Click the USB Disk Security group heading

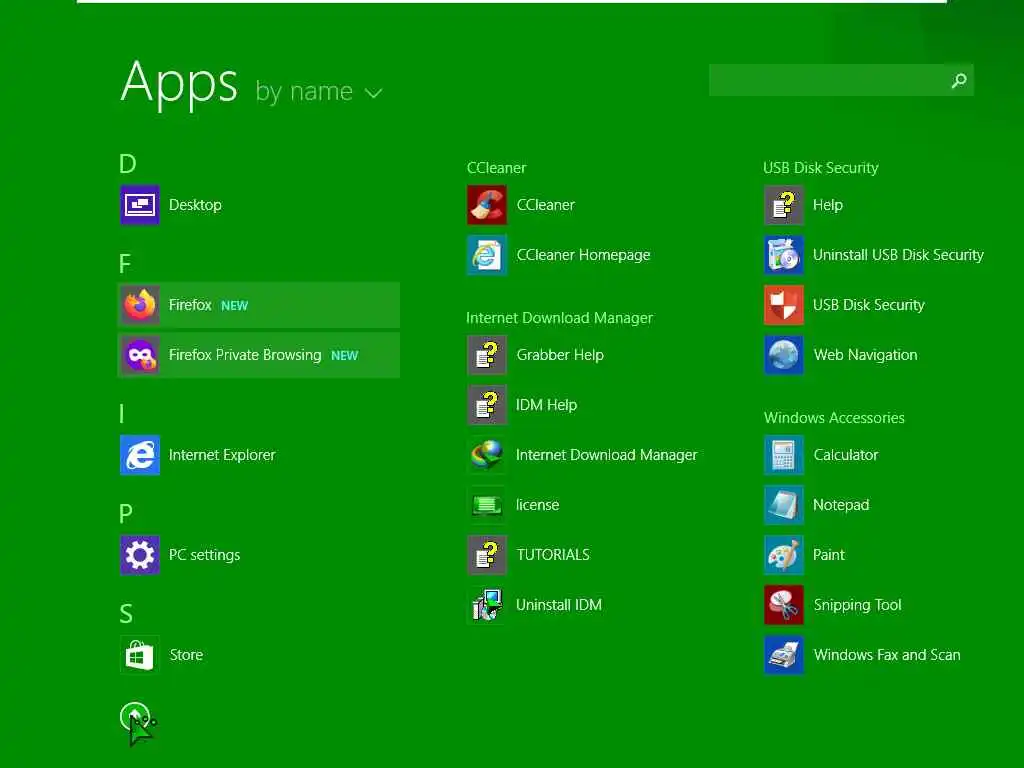click(x=821, y=168)
